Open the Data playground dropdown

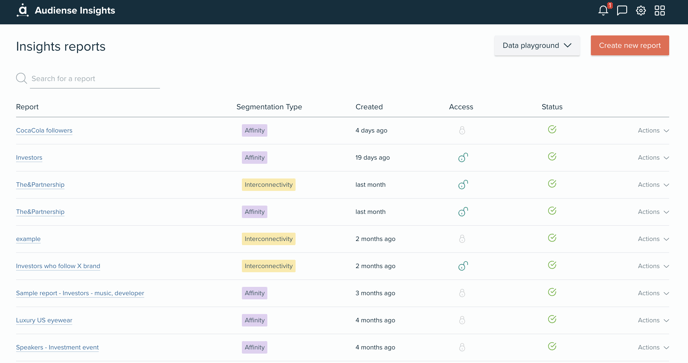[537, 46]
